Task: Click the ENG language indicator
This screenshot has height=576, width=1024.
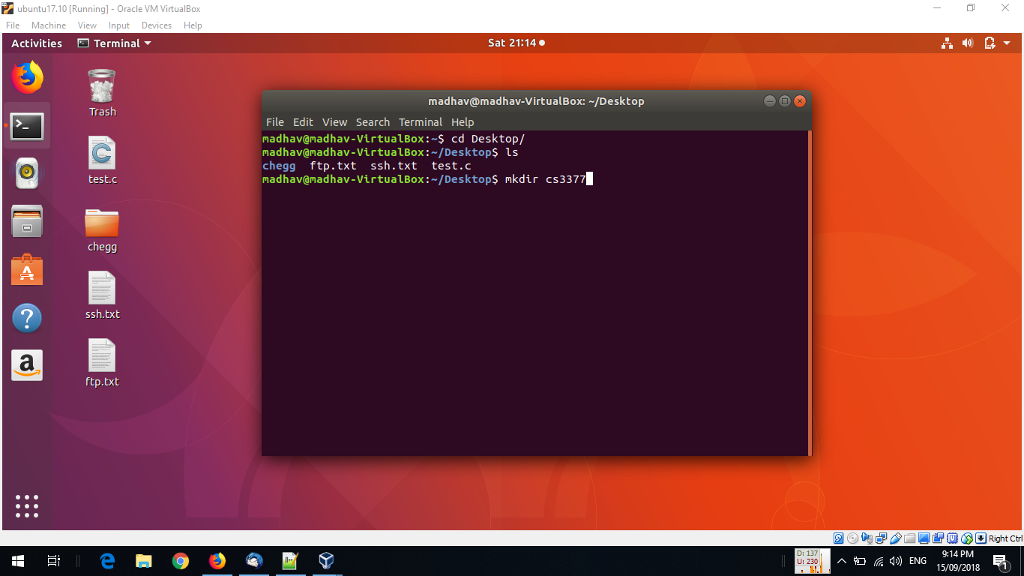Action: point(918,561)
